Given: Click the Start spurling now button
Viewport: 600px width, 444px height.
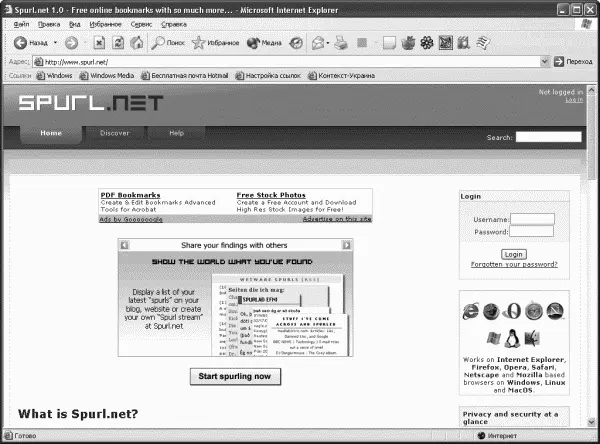Looking at the screenshot, I should pyautogui.click(x=235, y=377).
